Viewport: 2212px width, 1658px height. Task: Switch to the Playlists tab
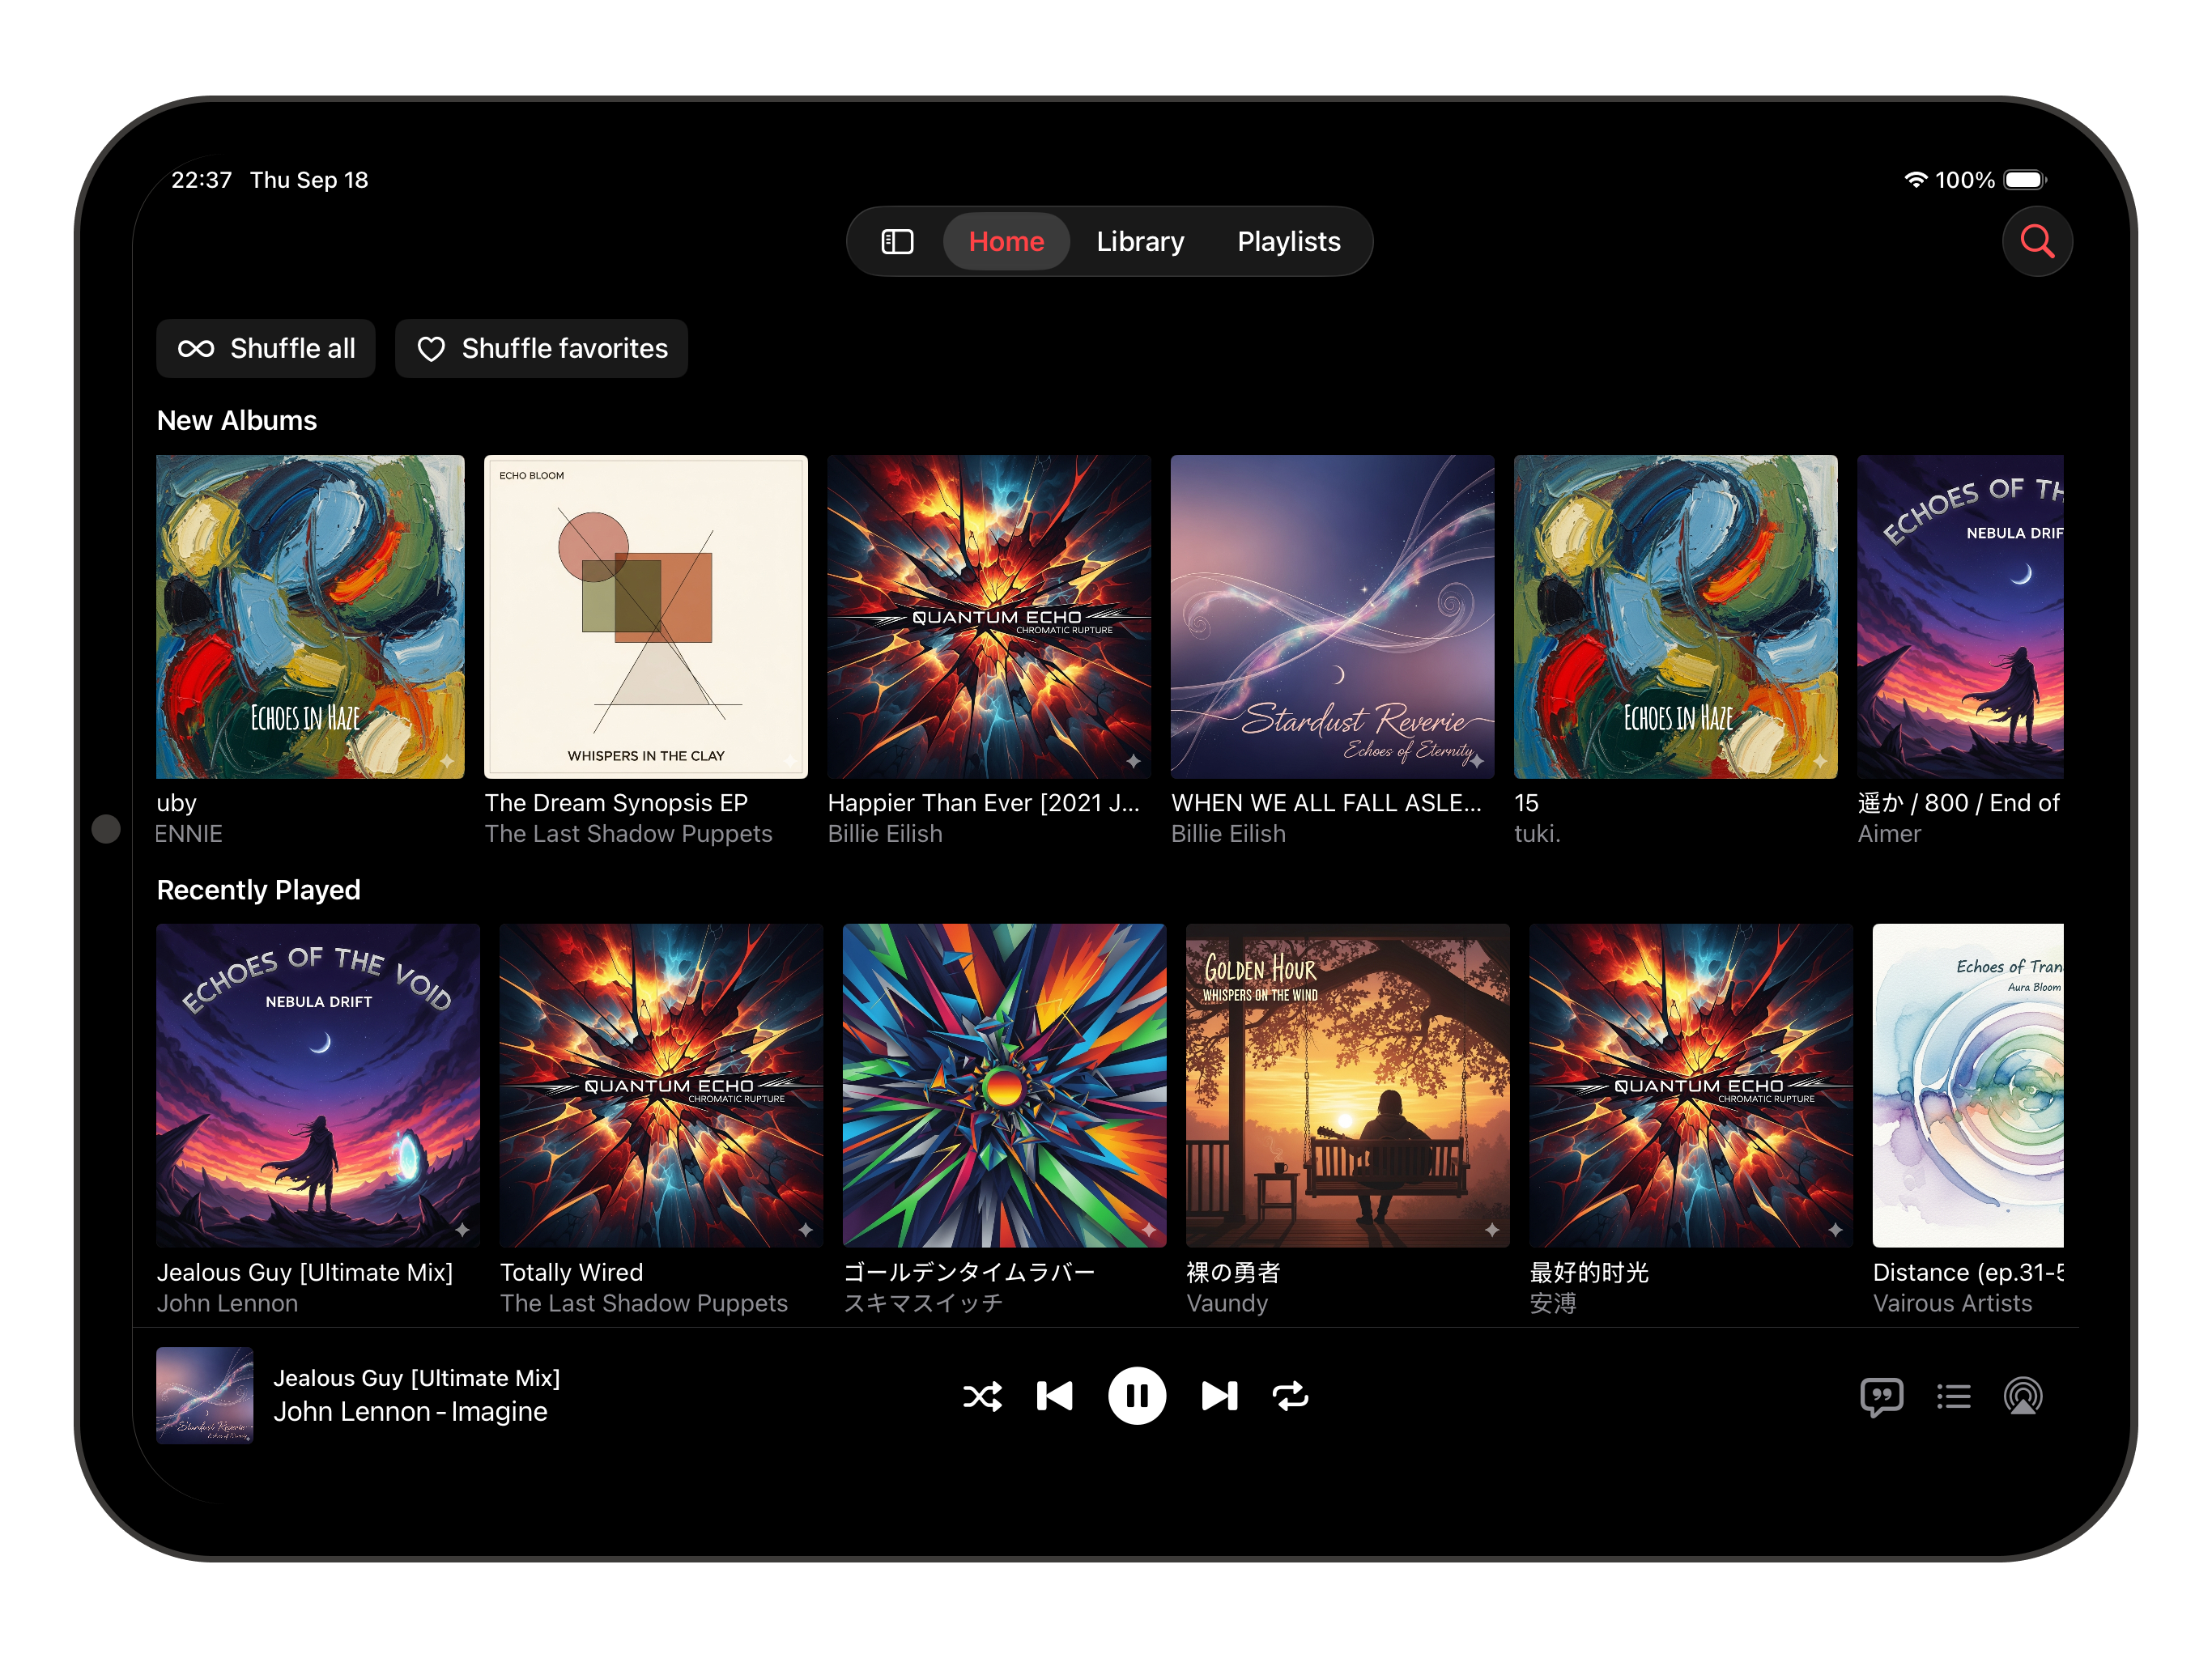pos(1289,242)
